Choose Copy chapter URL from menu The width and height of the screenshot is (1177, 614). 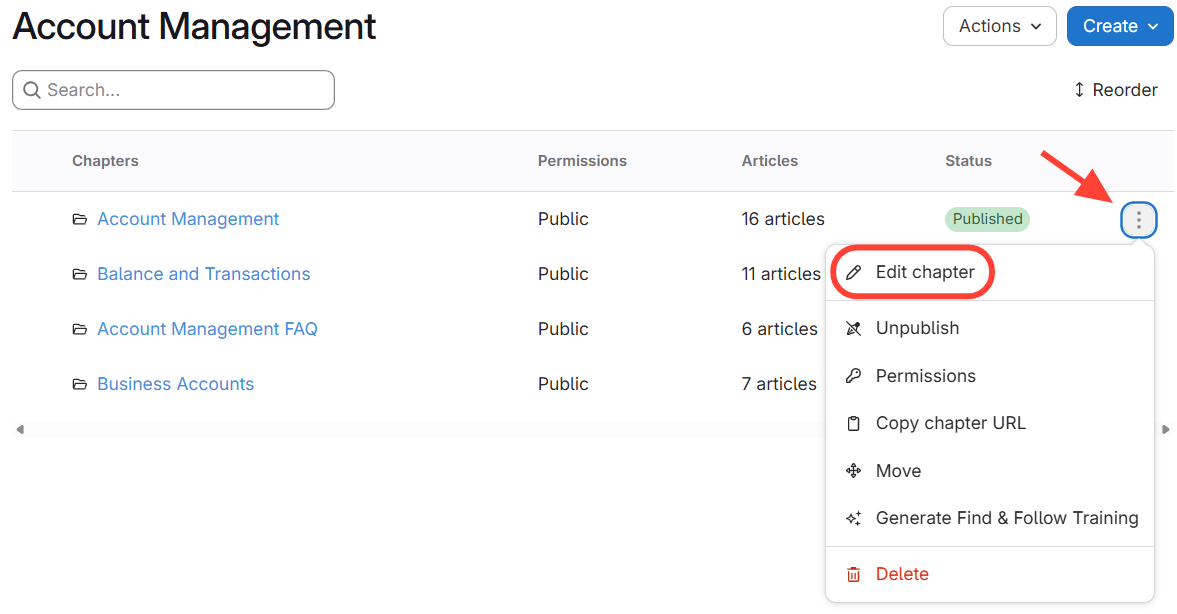(950, 423)
